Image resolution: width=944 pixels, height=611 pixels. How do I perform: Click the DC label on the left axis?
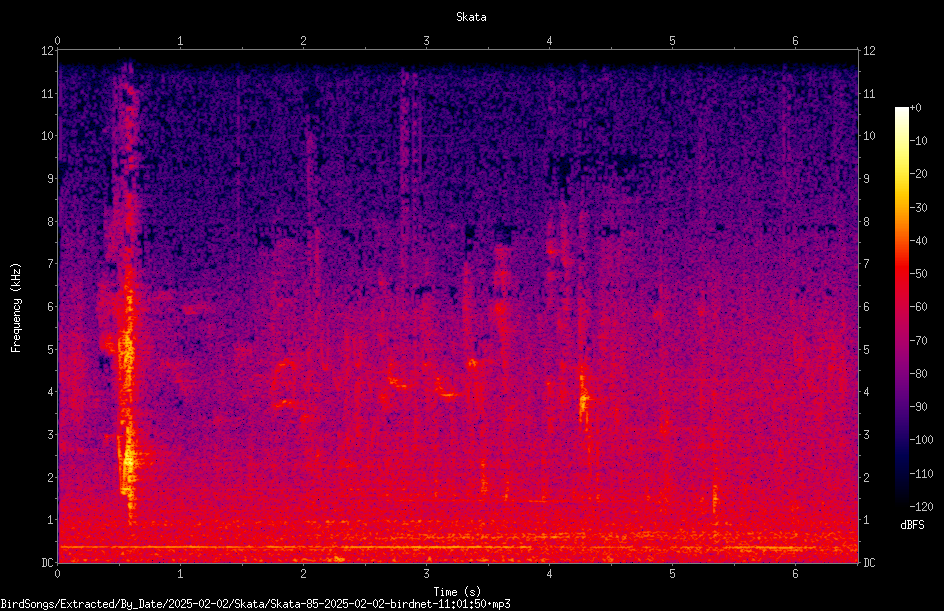pos(47,562)
